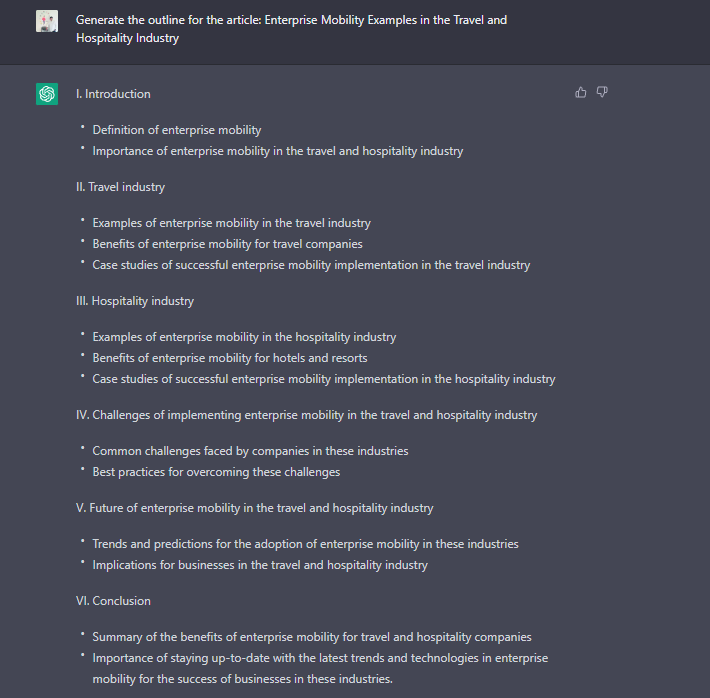This screenshot has width=710, height=698.
Task: Click the thumbs down icon
Action: pyautogui.click(x=602, y=92)
